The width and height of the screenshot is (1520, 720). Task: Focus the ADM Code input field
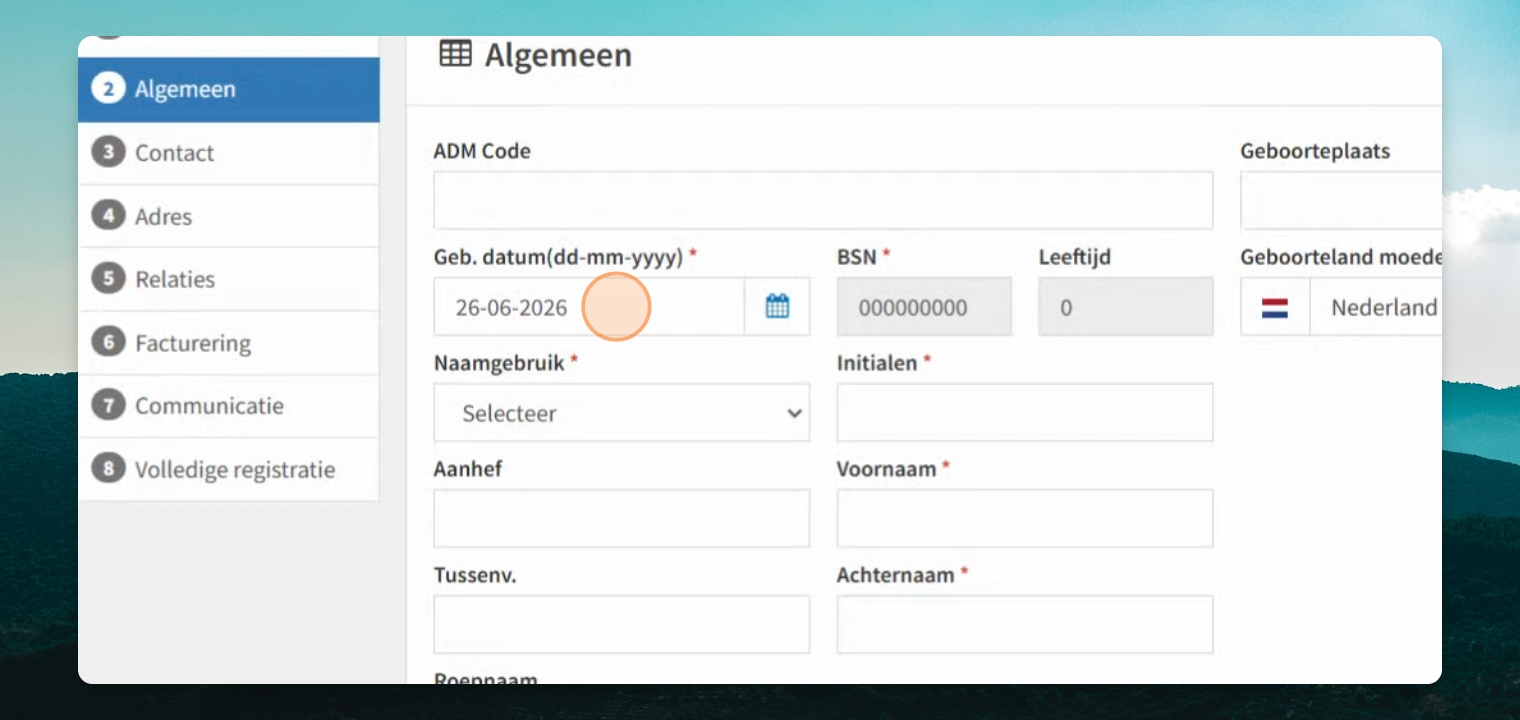[x=823, y=200]
